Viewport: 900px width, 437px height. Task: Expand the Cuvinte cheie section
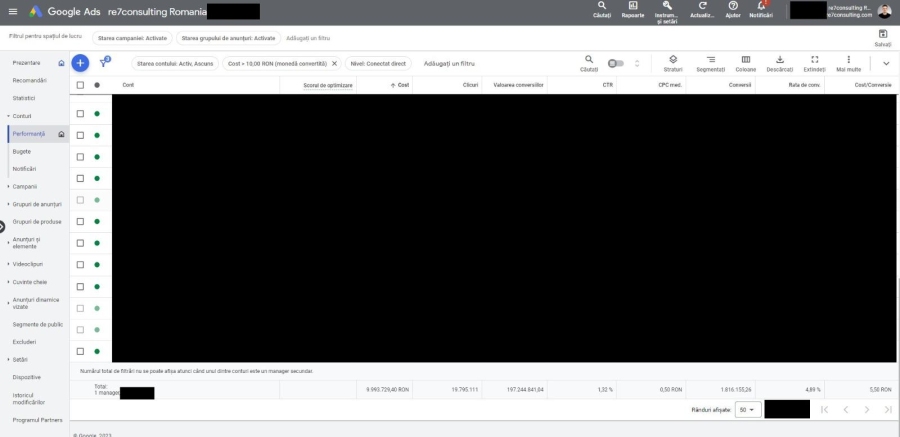pos(8,282)
